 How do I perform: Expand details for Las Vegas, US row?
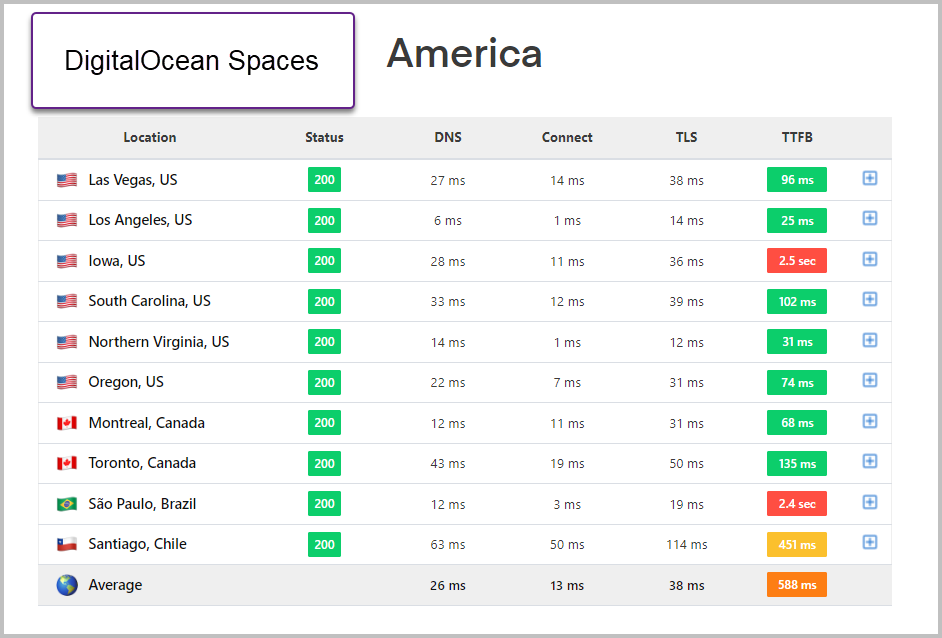869,178
